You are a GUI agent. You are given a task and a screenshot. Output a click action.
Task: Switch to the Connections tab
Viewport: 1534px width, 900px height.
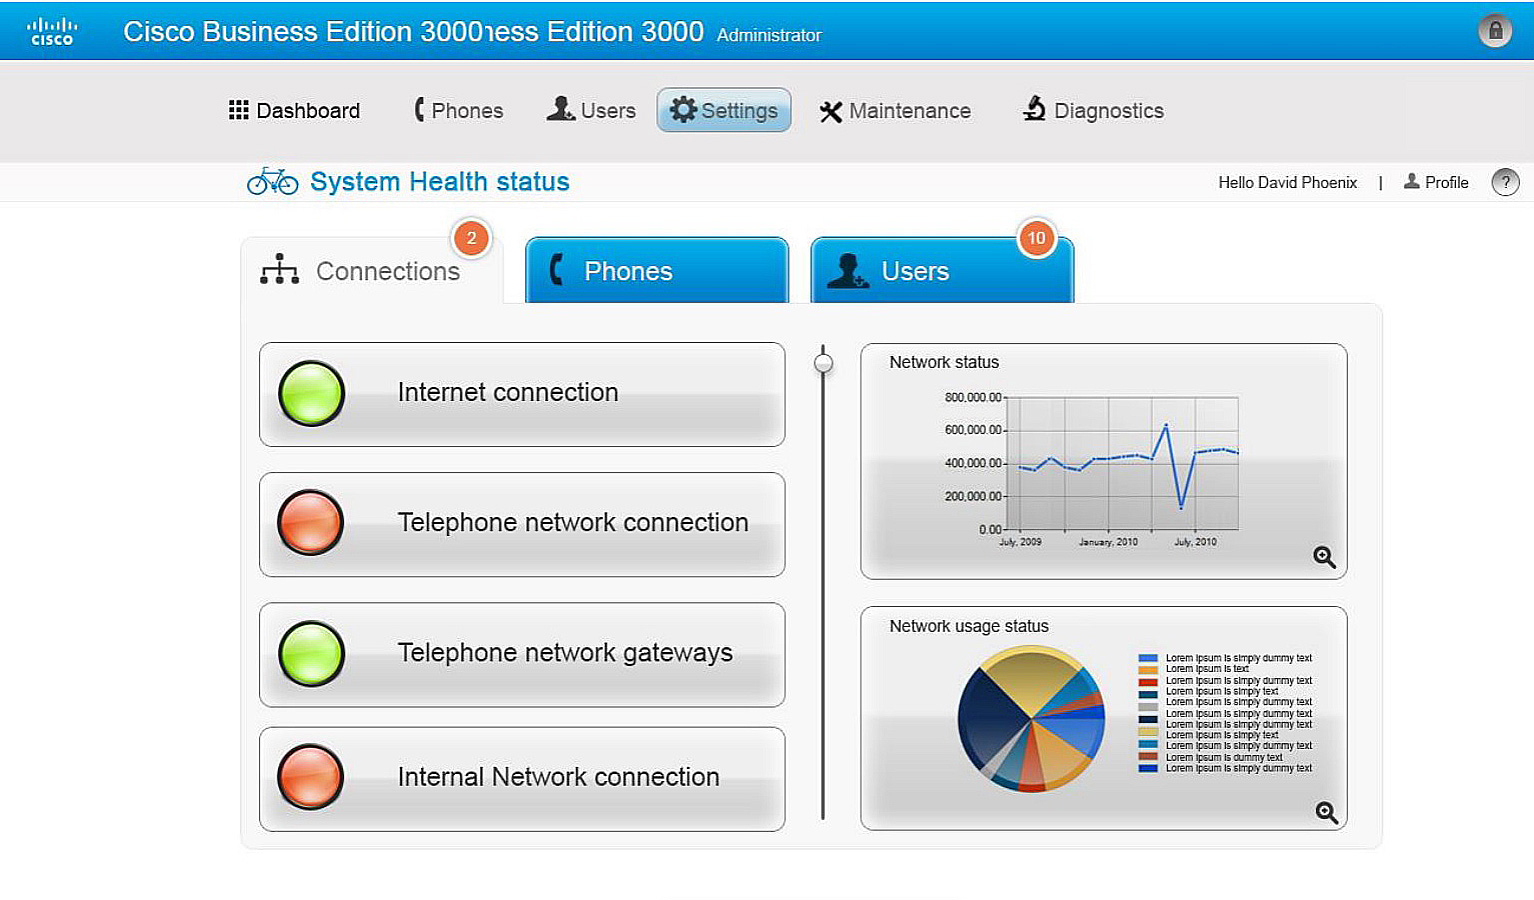click(x=370, y=270)
